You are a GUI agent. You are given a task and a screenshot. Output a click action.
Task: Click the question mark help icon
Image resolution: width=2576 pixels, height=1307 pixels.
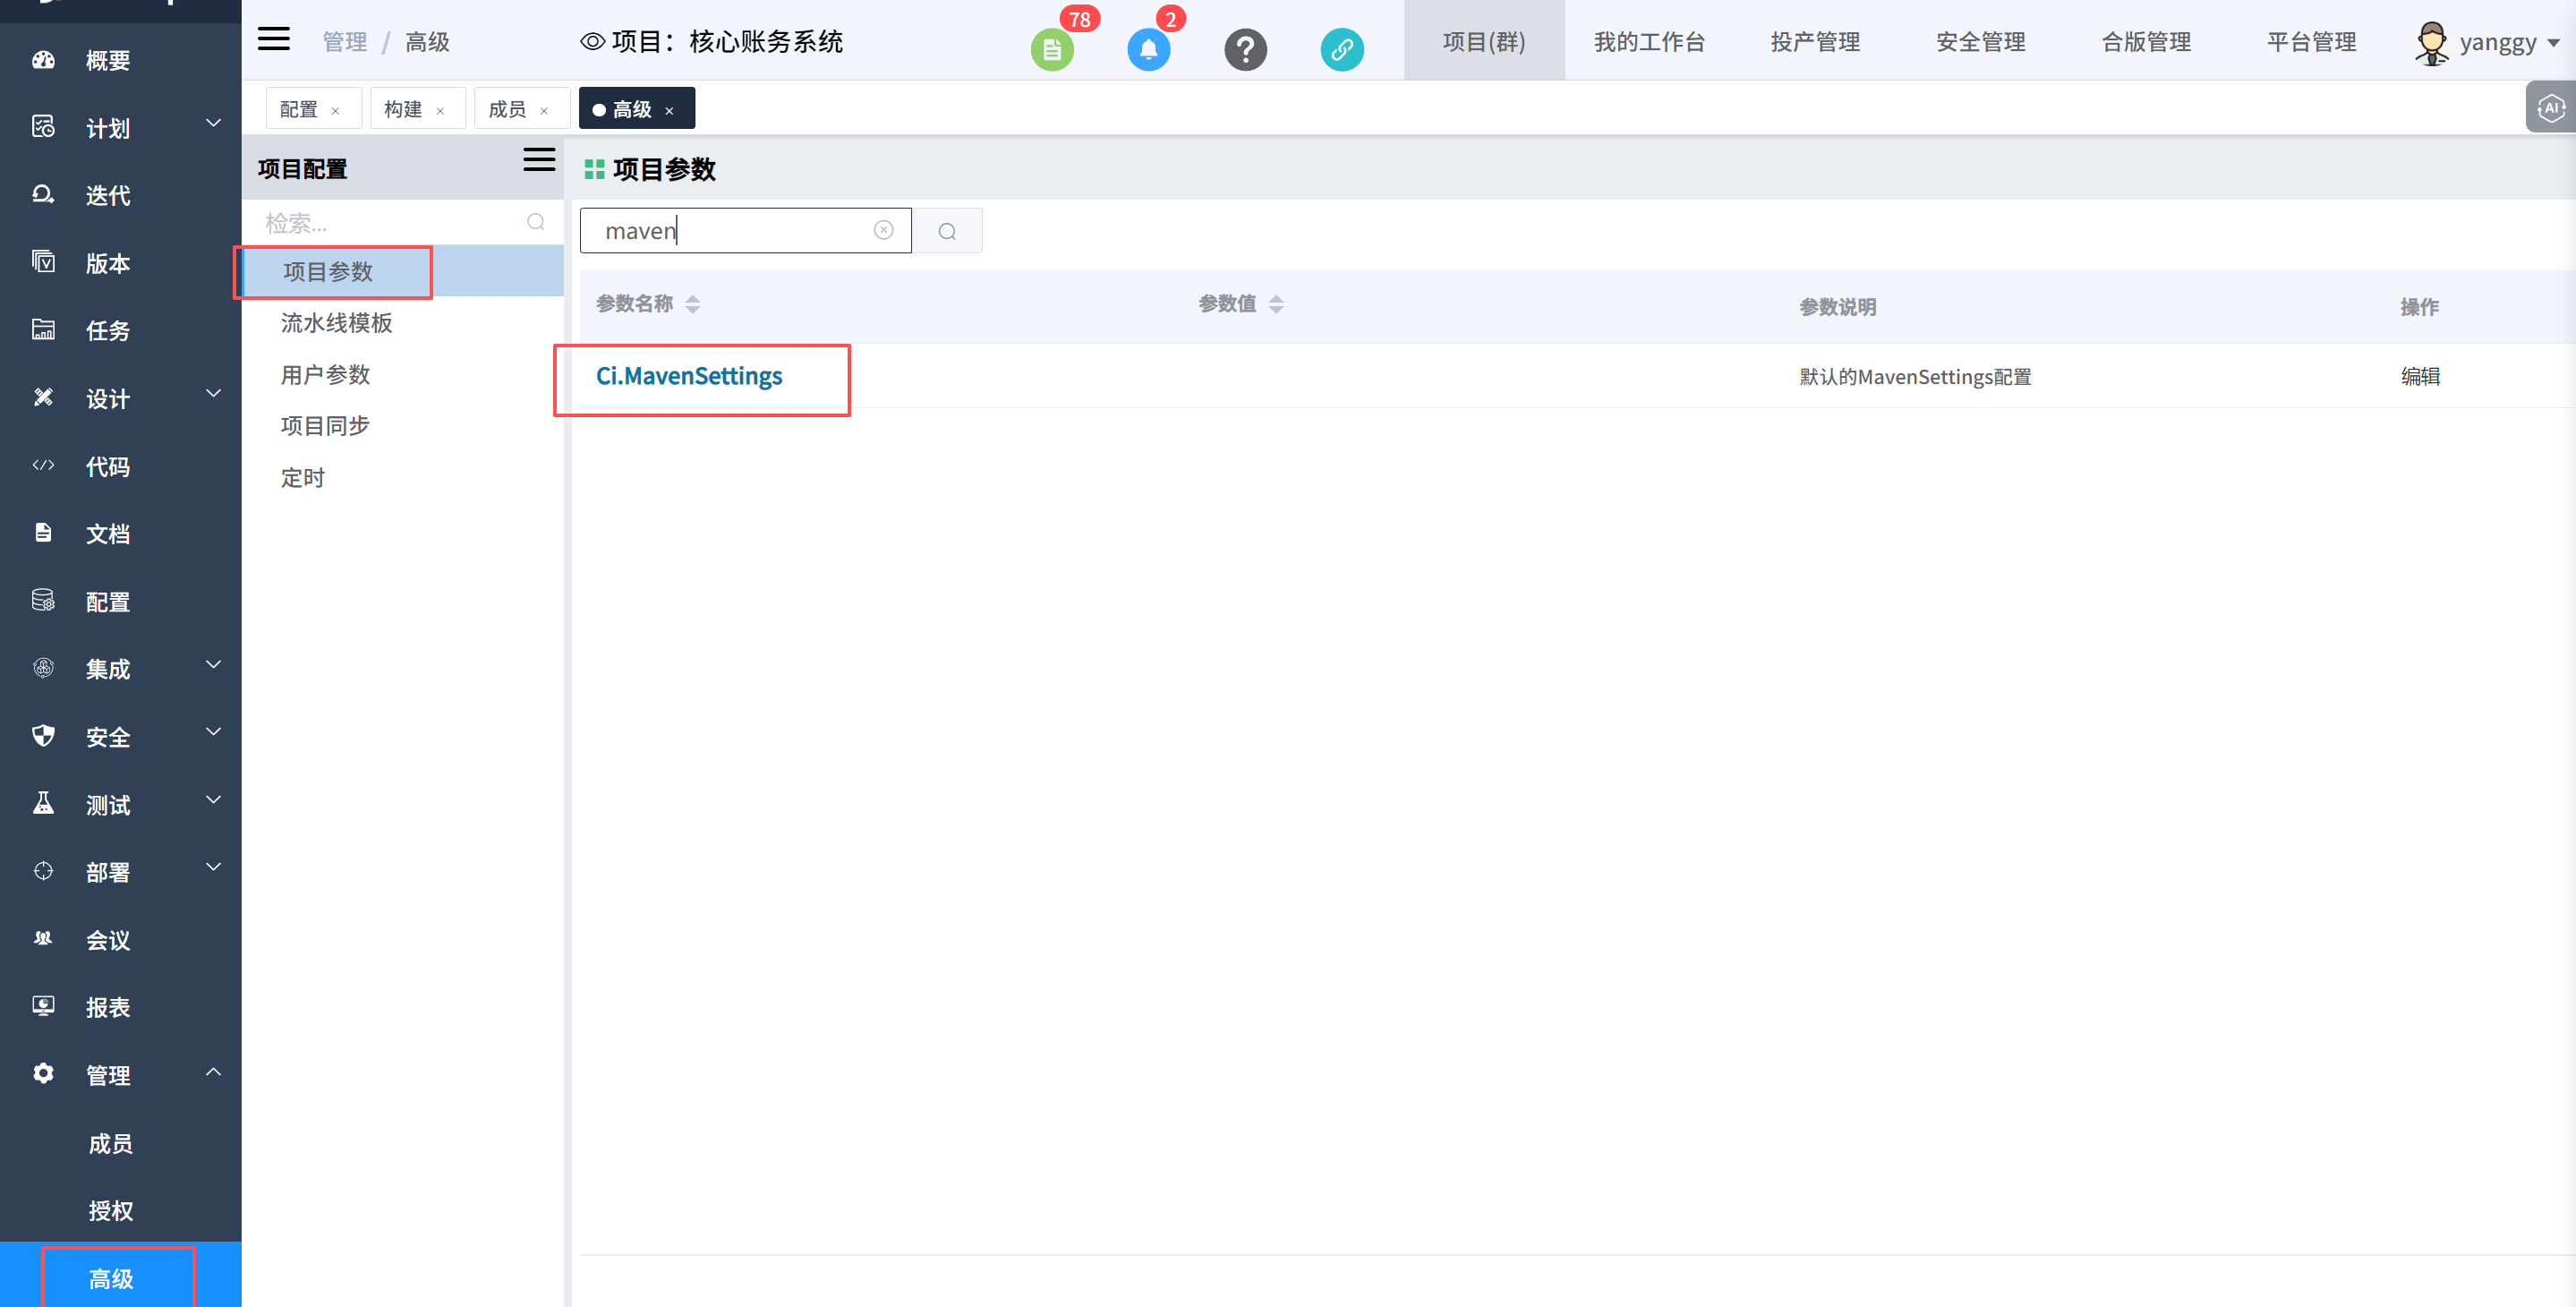point(1245,49)
